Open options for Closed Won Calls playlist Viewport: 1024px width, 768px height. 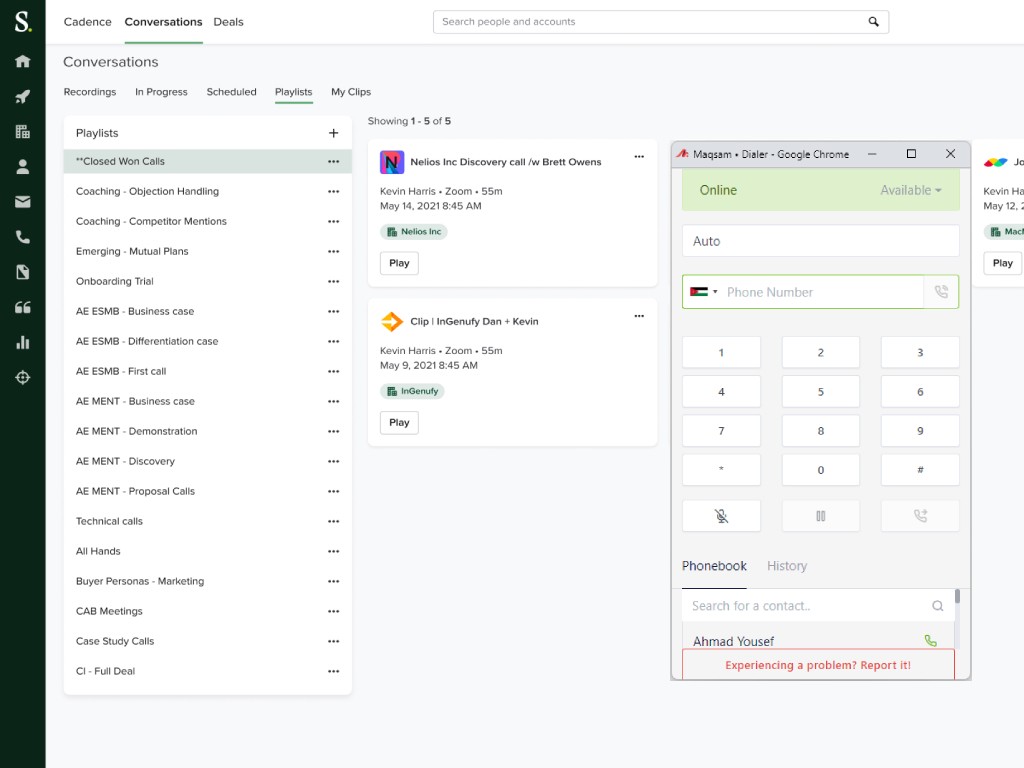(x=333, y=161)
